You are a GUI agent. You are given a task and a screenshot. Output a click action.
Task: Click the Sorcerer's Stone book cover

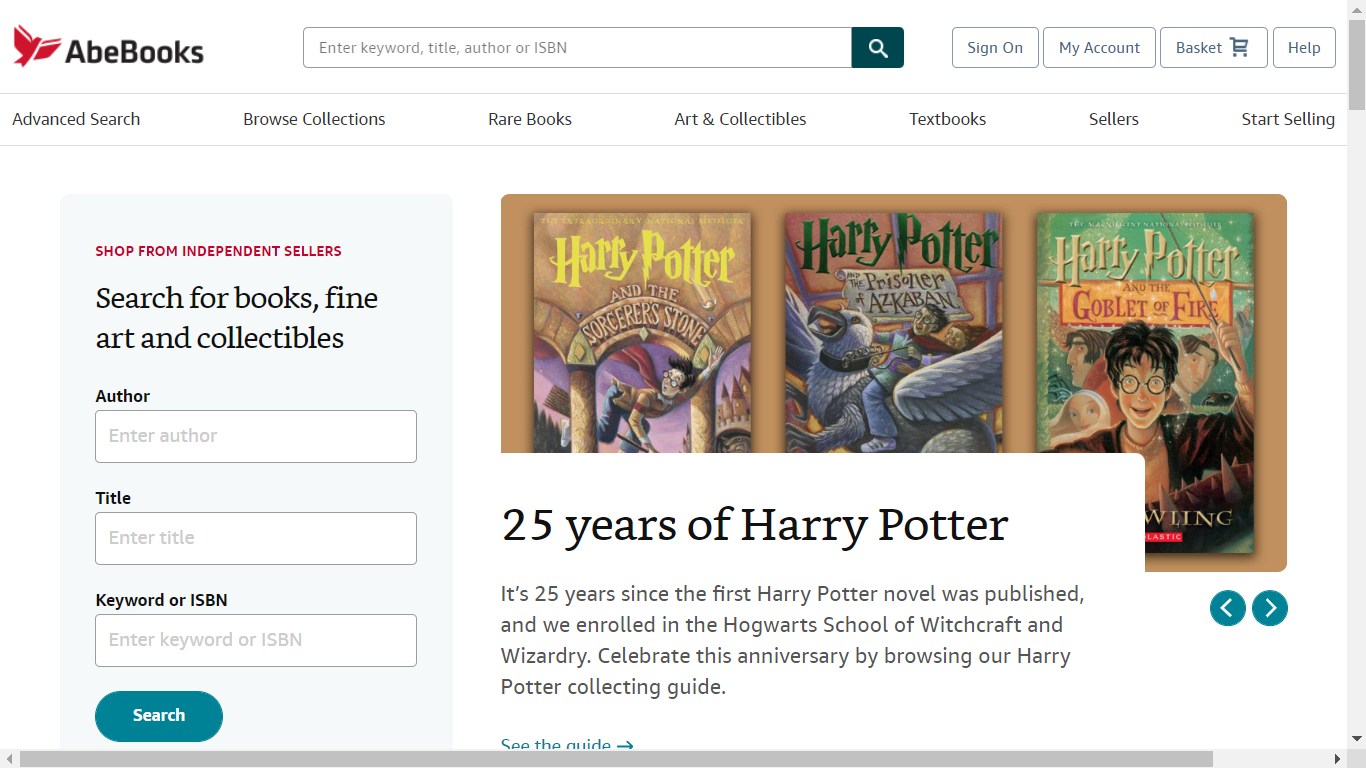(642, 330)
